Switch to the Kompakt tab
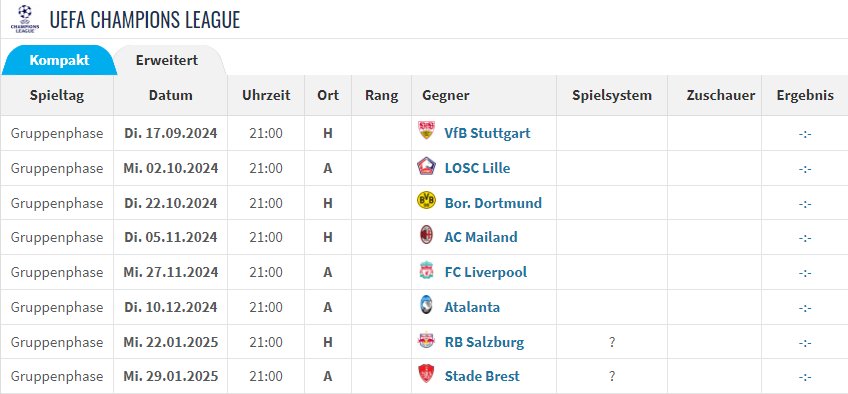This screenshot has height=394, width=848. tap(59, 60)
